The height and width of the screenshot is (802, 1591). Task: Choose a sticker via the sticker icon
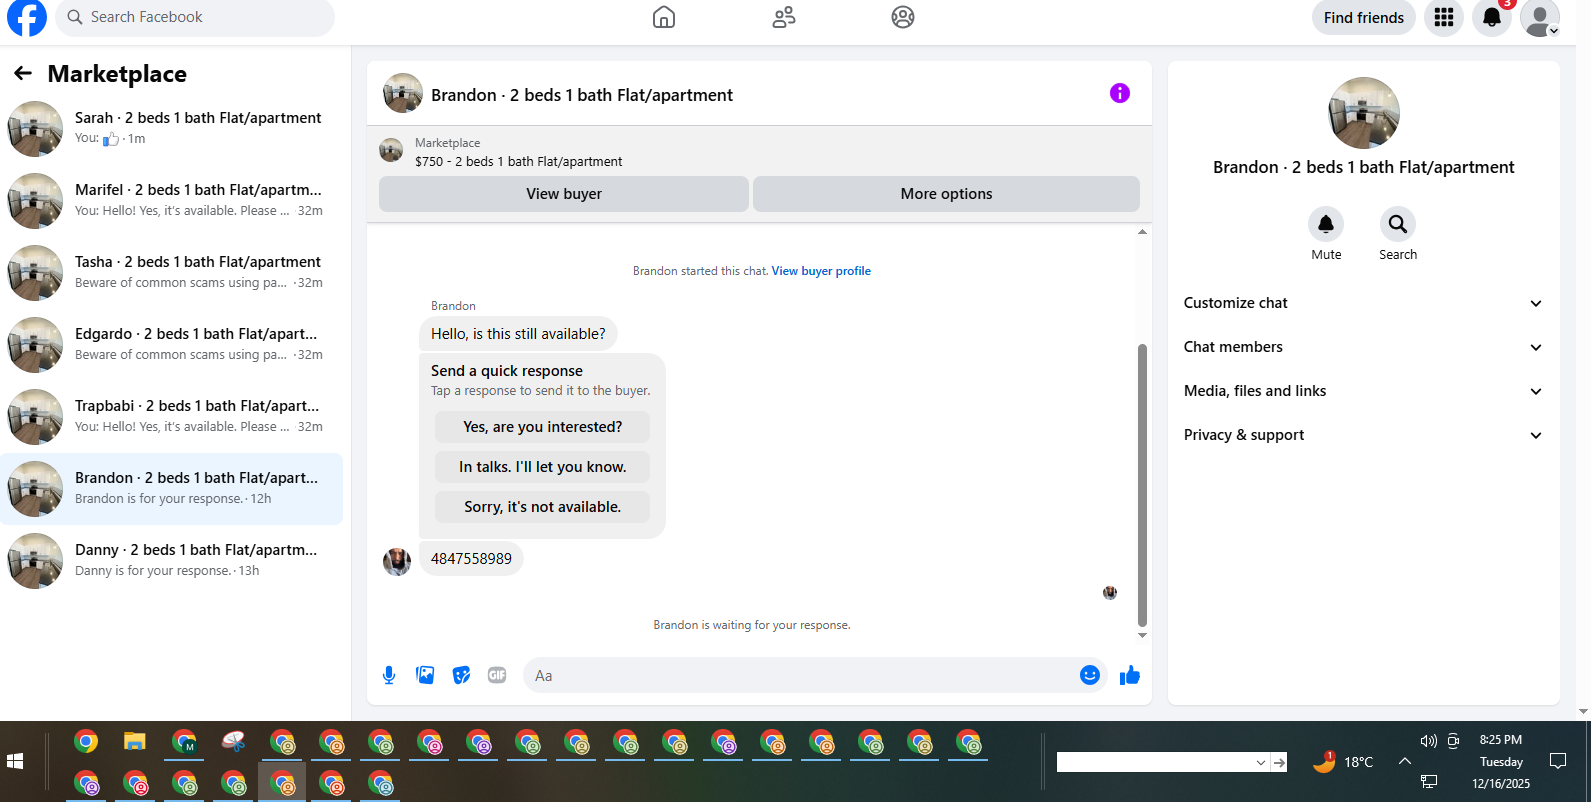point(461,676)
